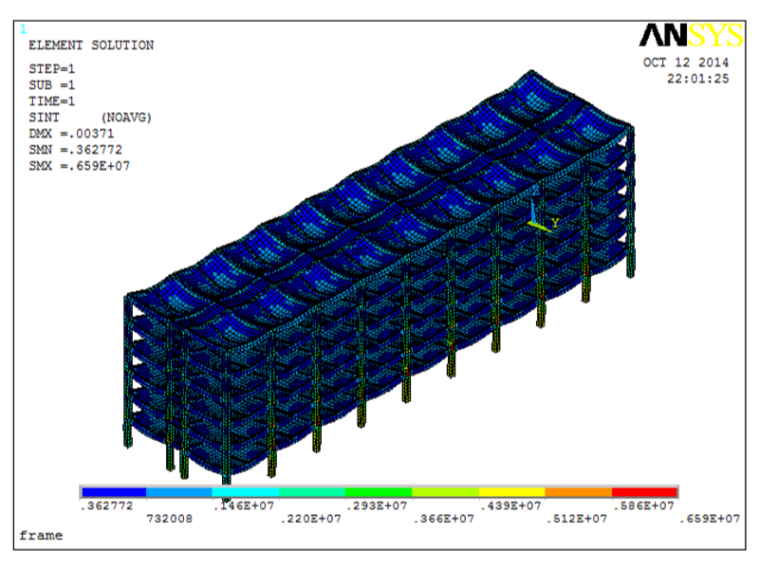This screenshot has height=570, width=760.
Task: Click the window number 1 label
Action: 24,30
